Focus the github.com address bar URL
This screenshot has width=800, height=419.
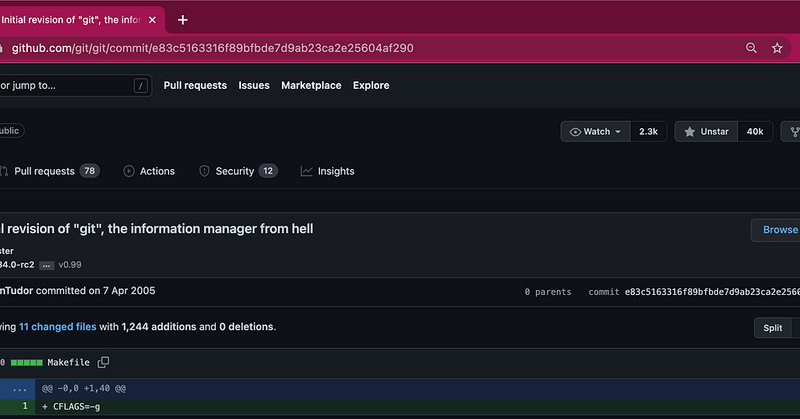pyautogui.click(x=212, y=48)
